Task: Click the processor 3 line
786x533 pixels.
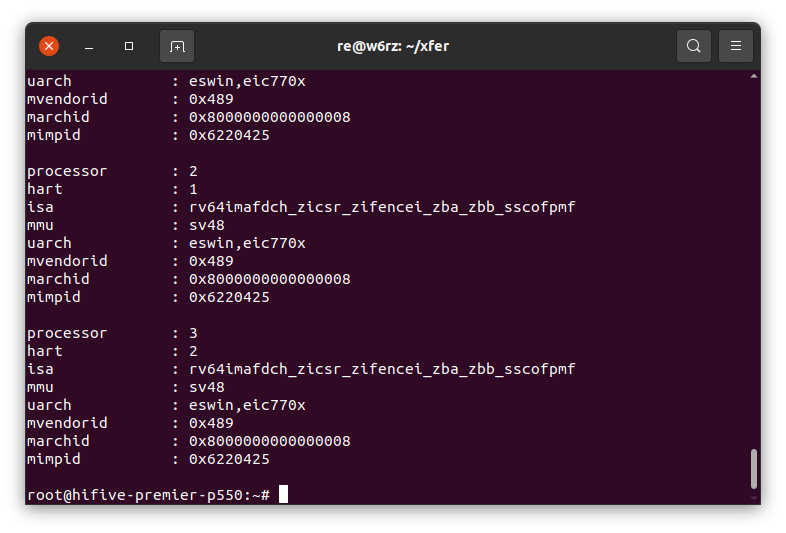Action: coord(112,333)
